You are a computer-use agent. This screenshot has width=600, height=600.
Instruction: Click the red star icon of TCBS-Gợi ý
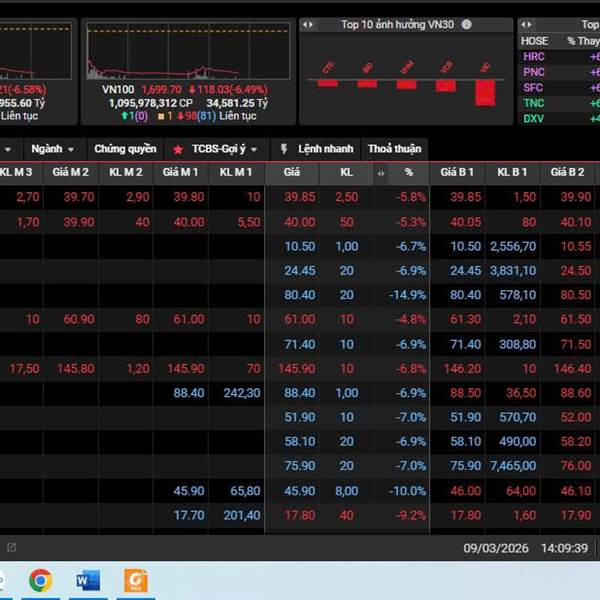[178, 150]
